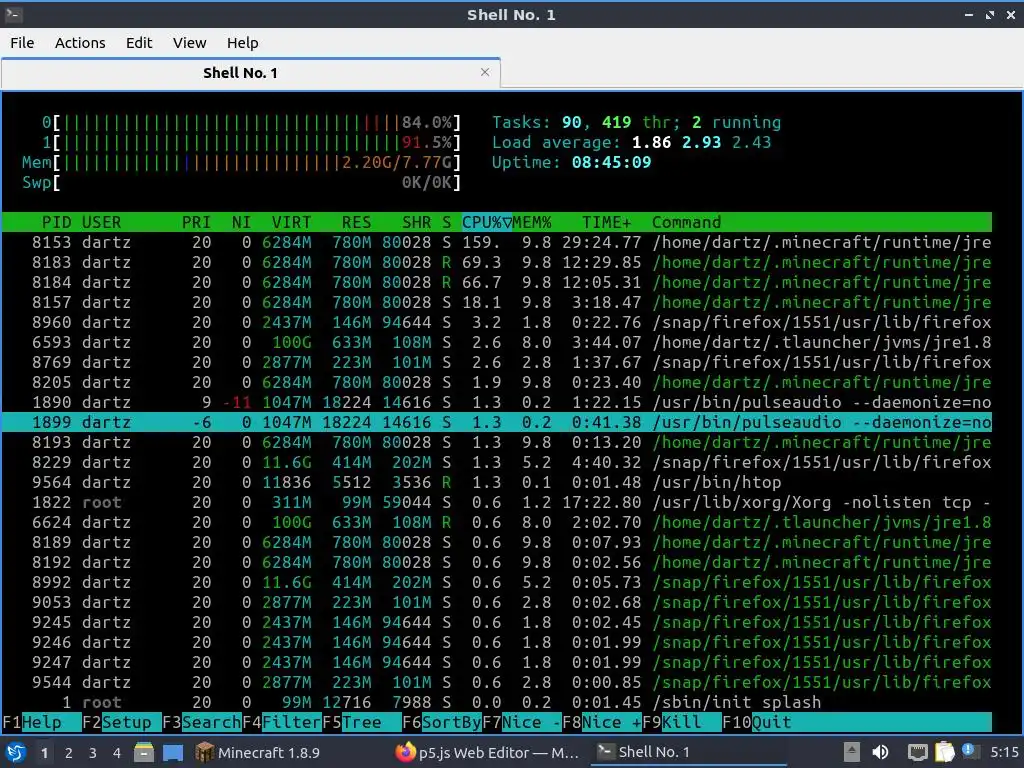
Task: Click the F7 Nice - button
Action: 522,722
